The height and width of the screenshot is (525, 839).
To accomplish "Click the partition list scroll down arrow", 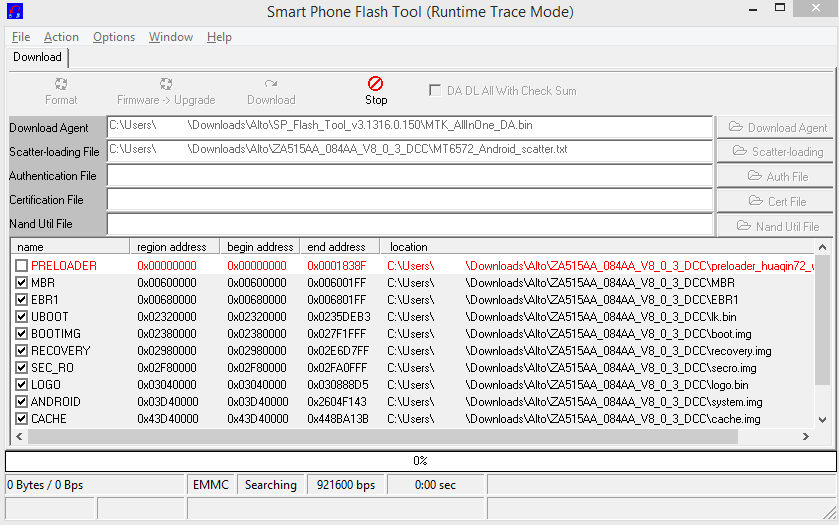I will [x=822, y=420].
